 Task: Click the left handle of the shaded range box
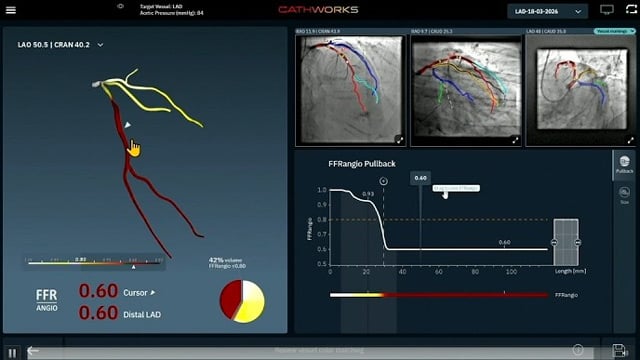tap(554, 242)
